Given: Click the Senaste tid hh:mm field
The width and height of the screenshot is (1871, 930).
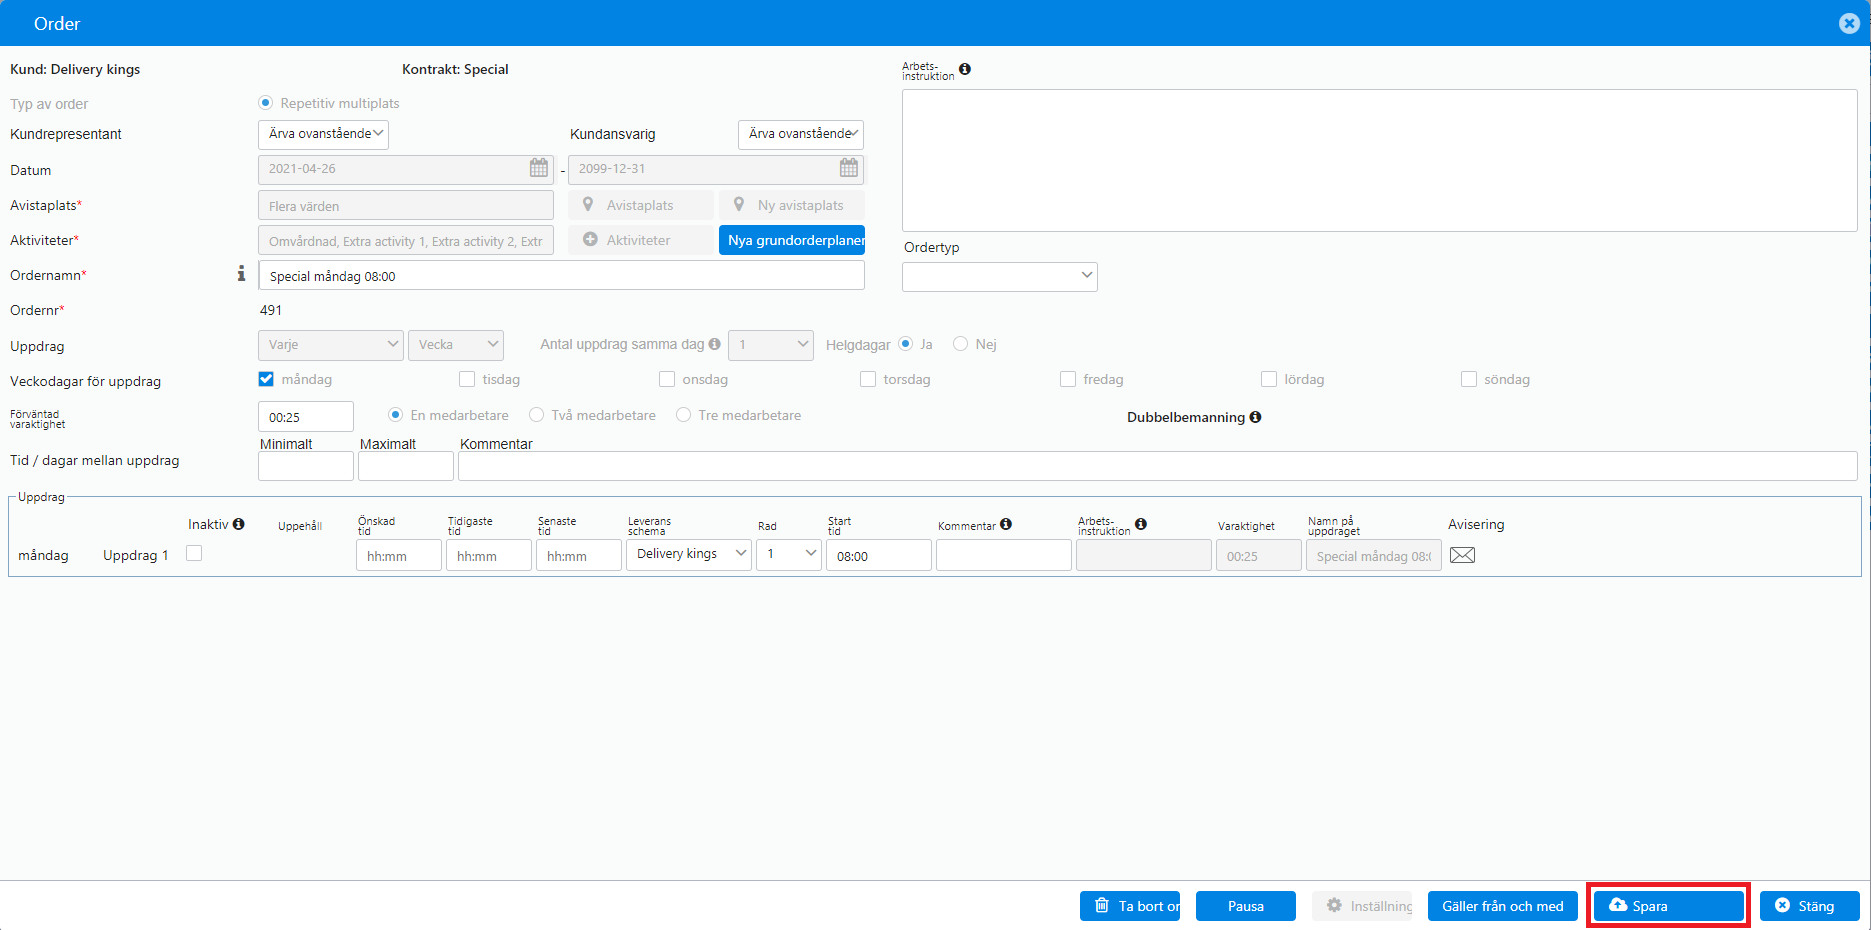Looking at the screenshot, I should 579,555.
